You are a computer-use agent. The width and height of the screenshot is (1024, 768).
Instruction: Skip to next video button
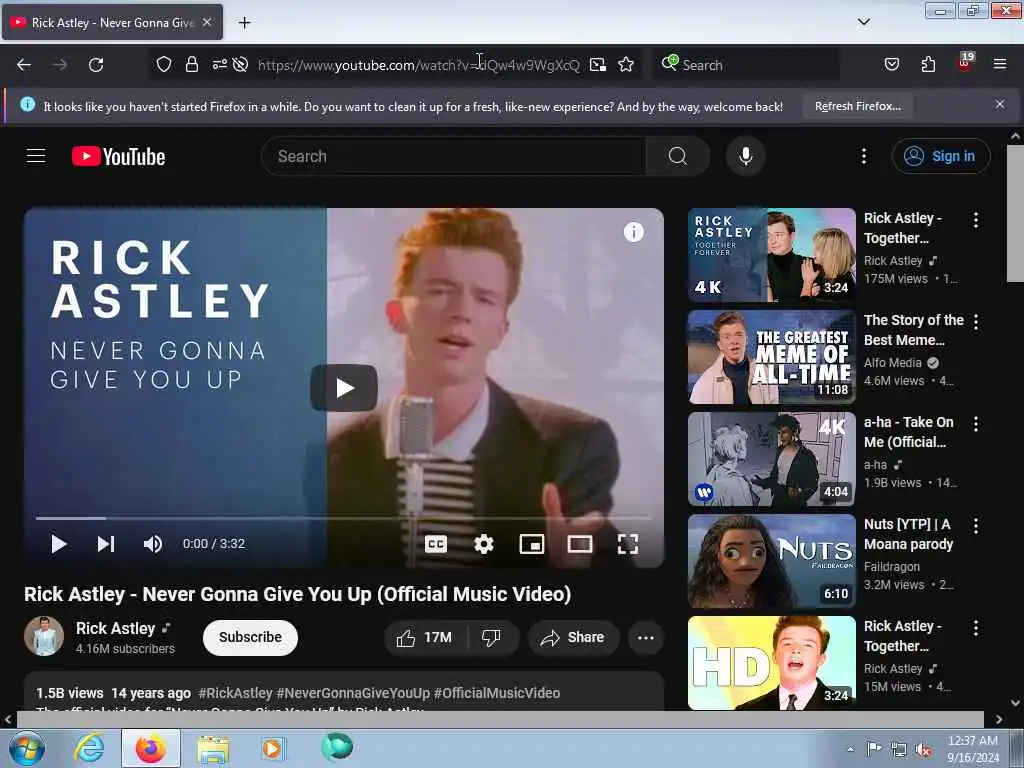(x=106, y=544)
